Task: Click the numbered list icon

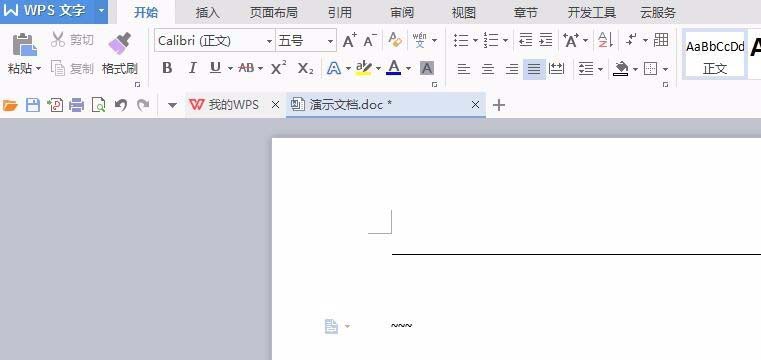Action: [491, 40]
